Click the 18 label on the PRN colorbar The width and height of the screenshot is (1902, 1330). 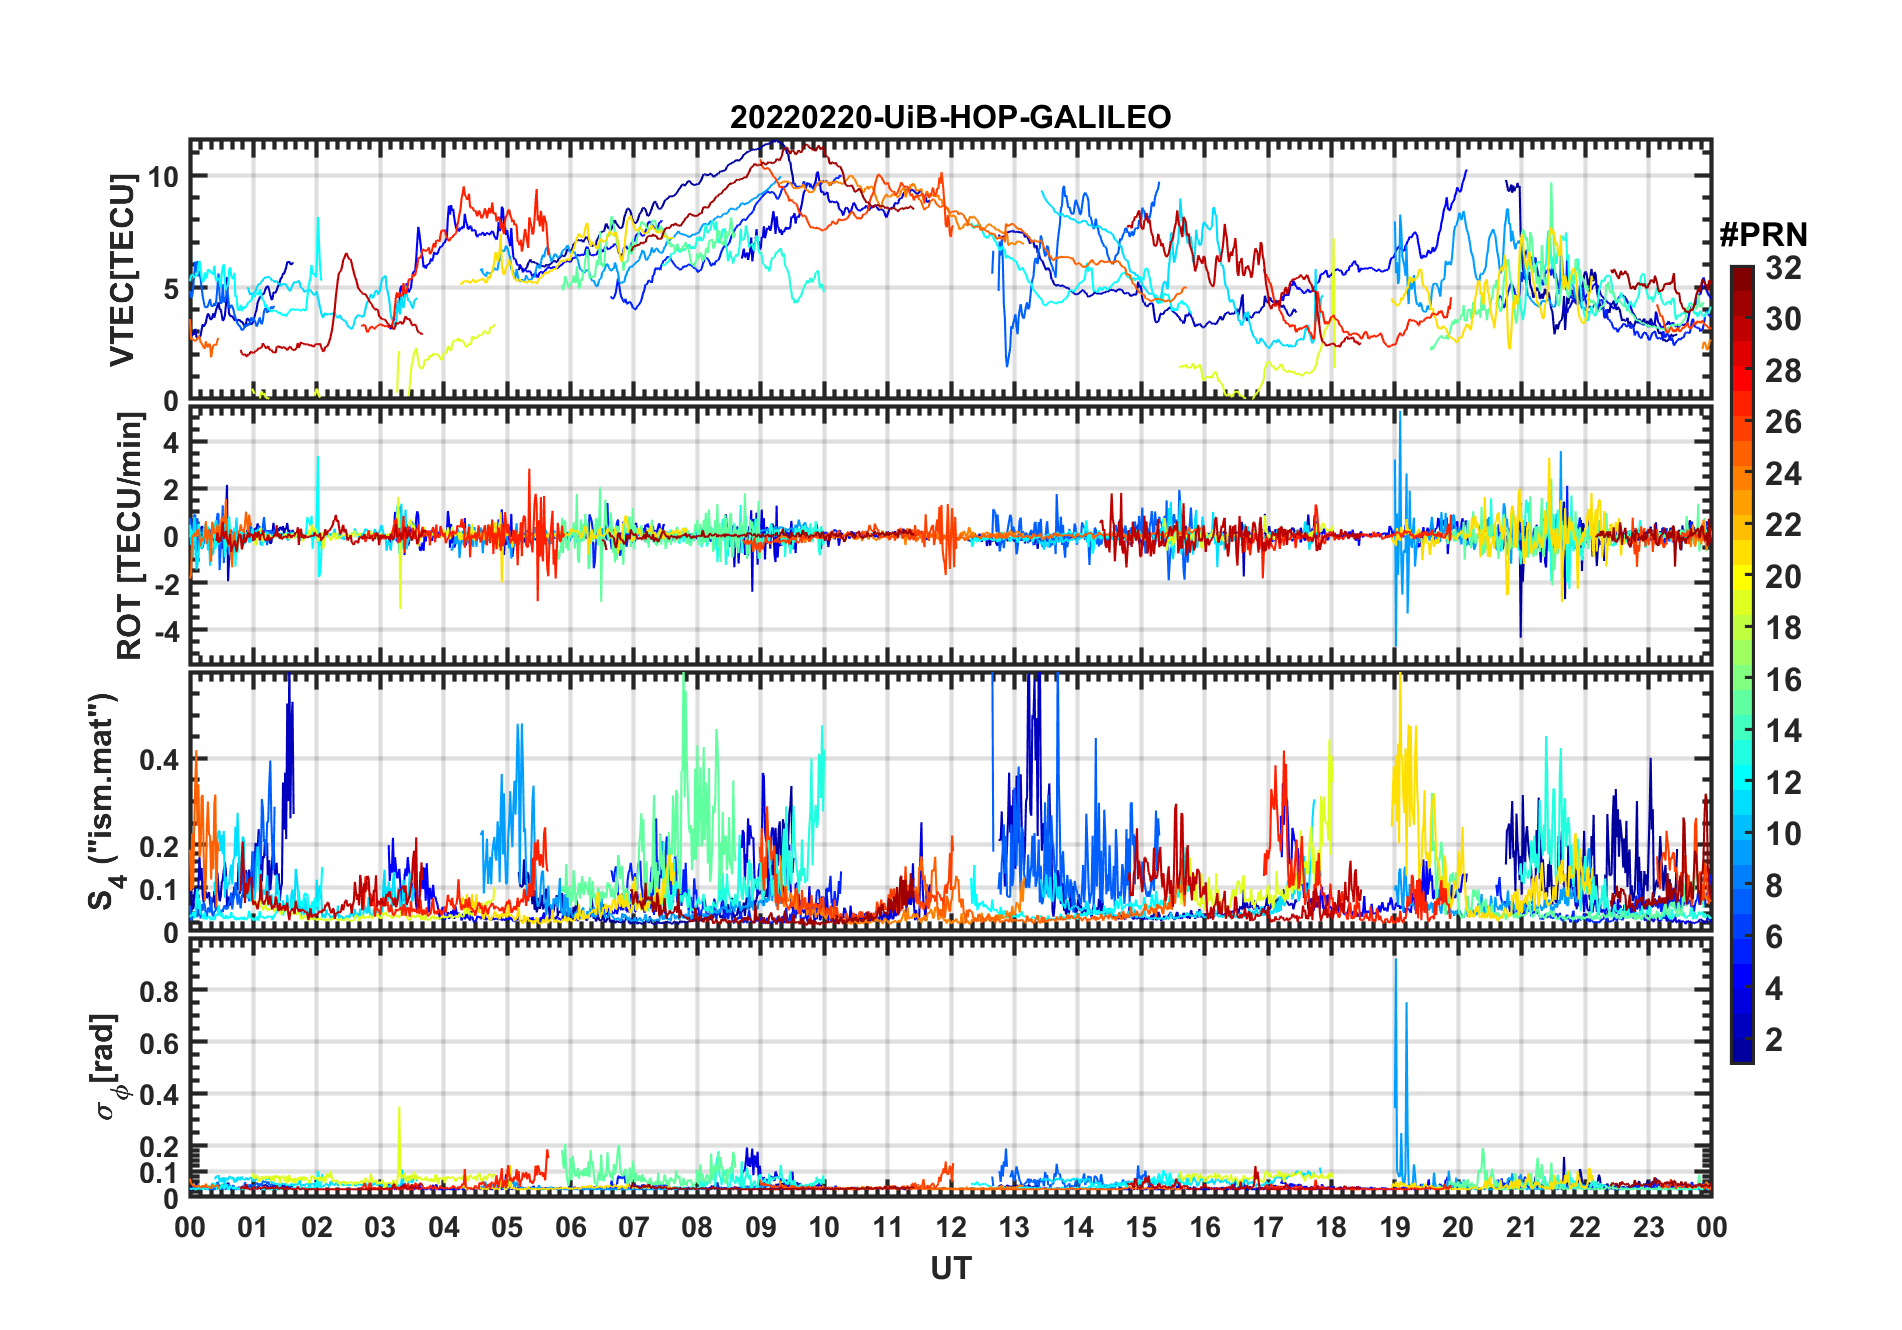1784,628
